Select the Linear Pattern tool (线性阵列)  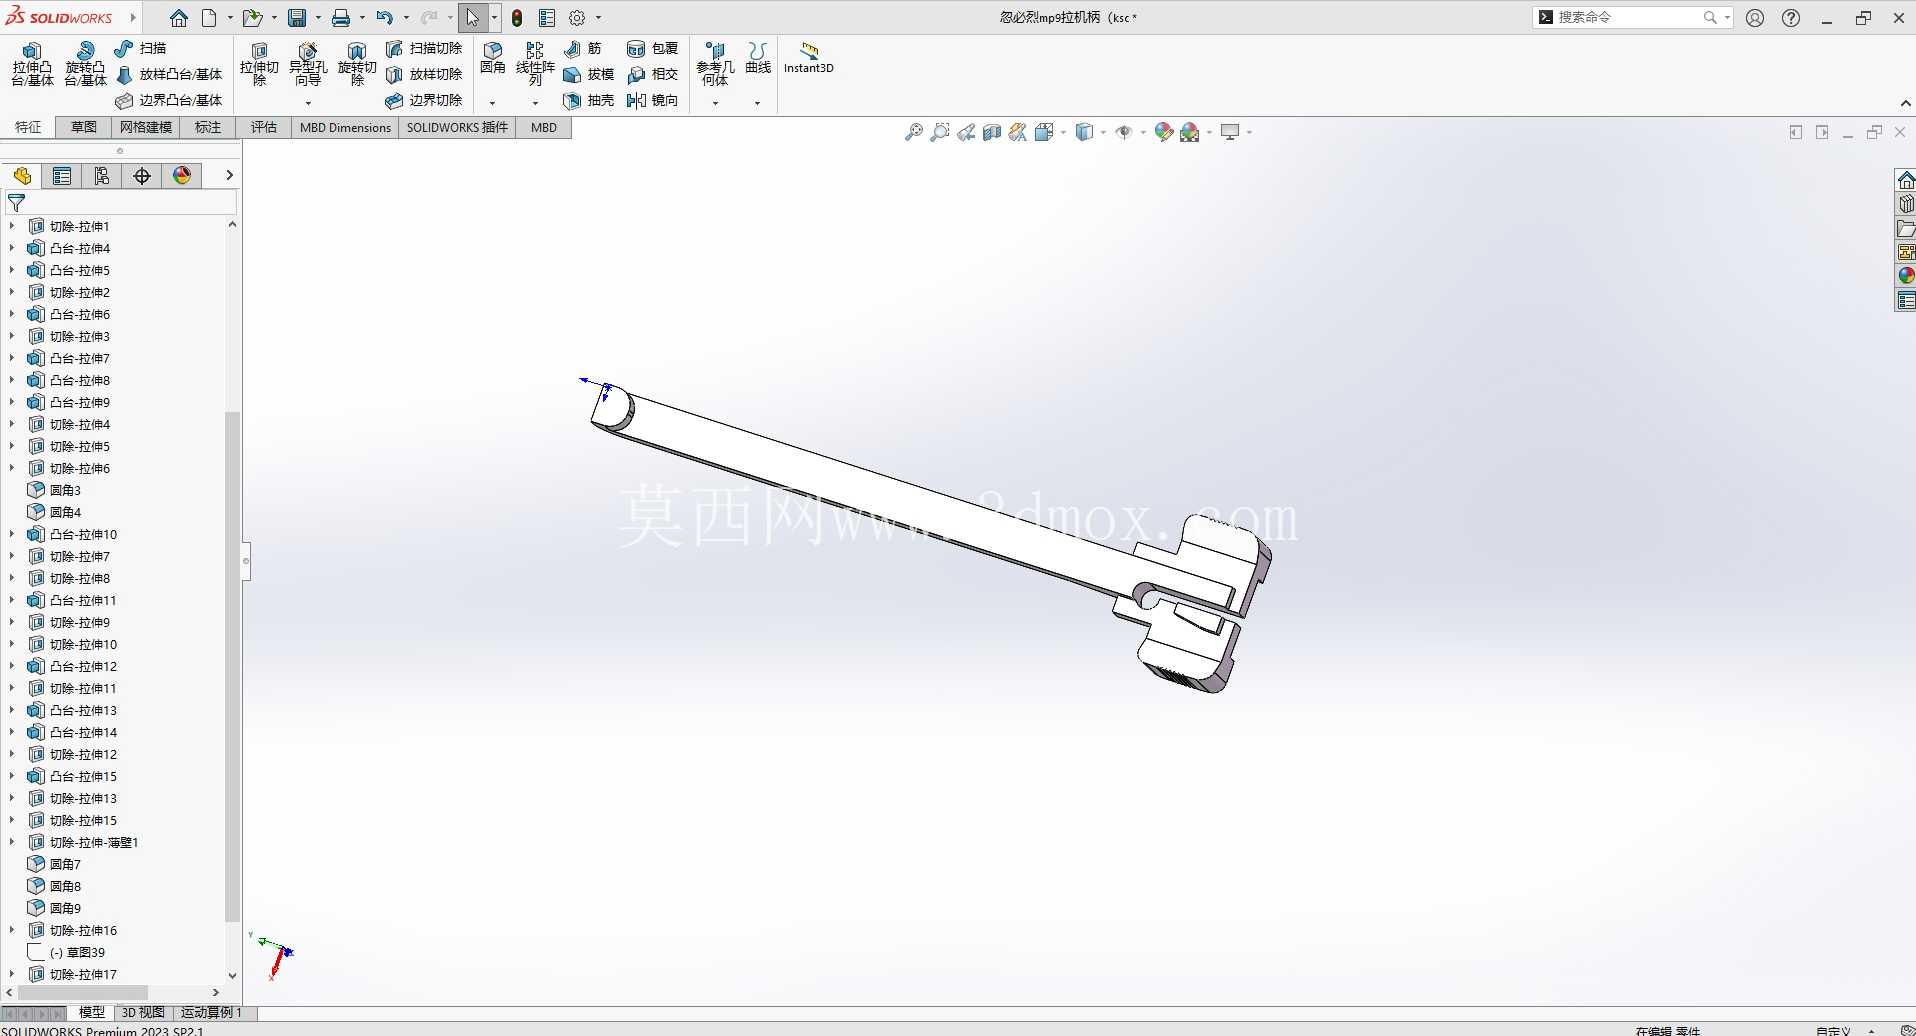tap(535, 64)
